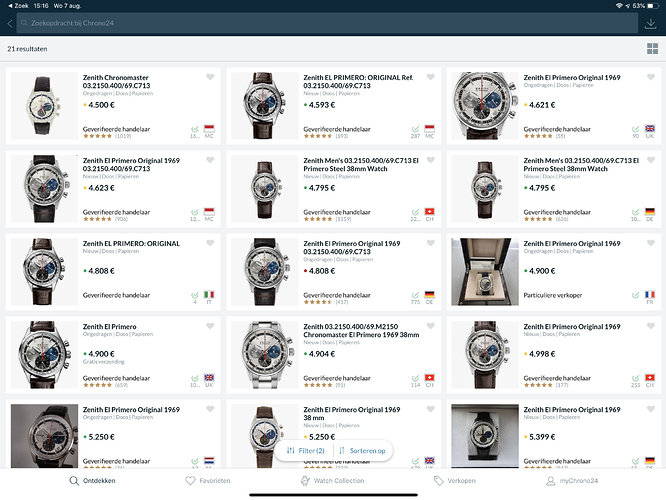
Task: Favorite the 4.623 € El Primero Original listing
Action: coord(210,160)
